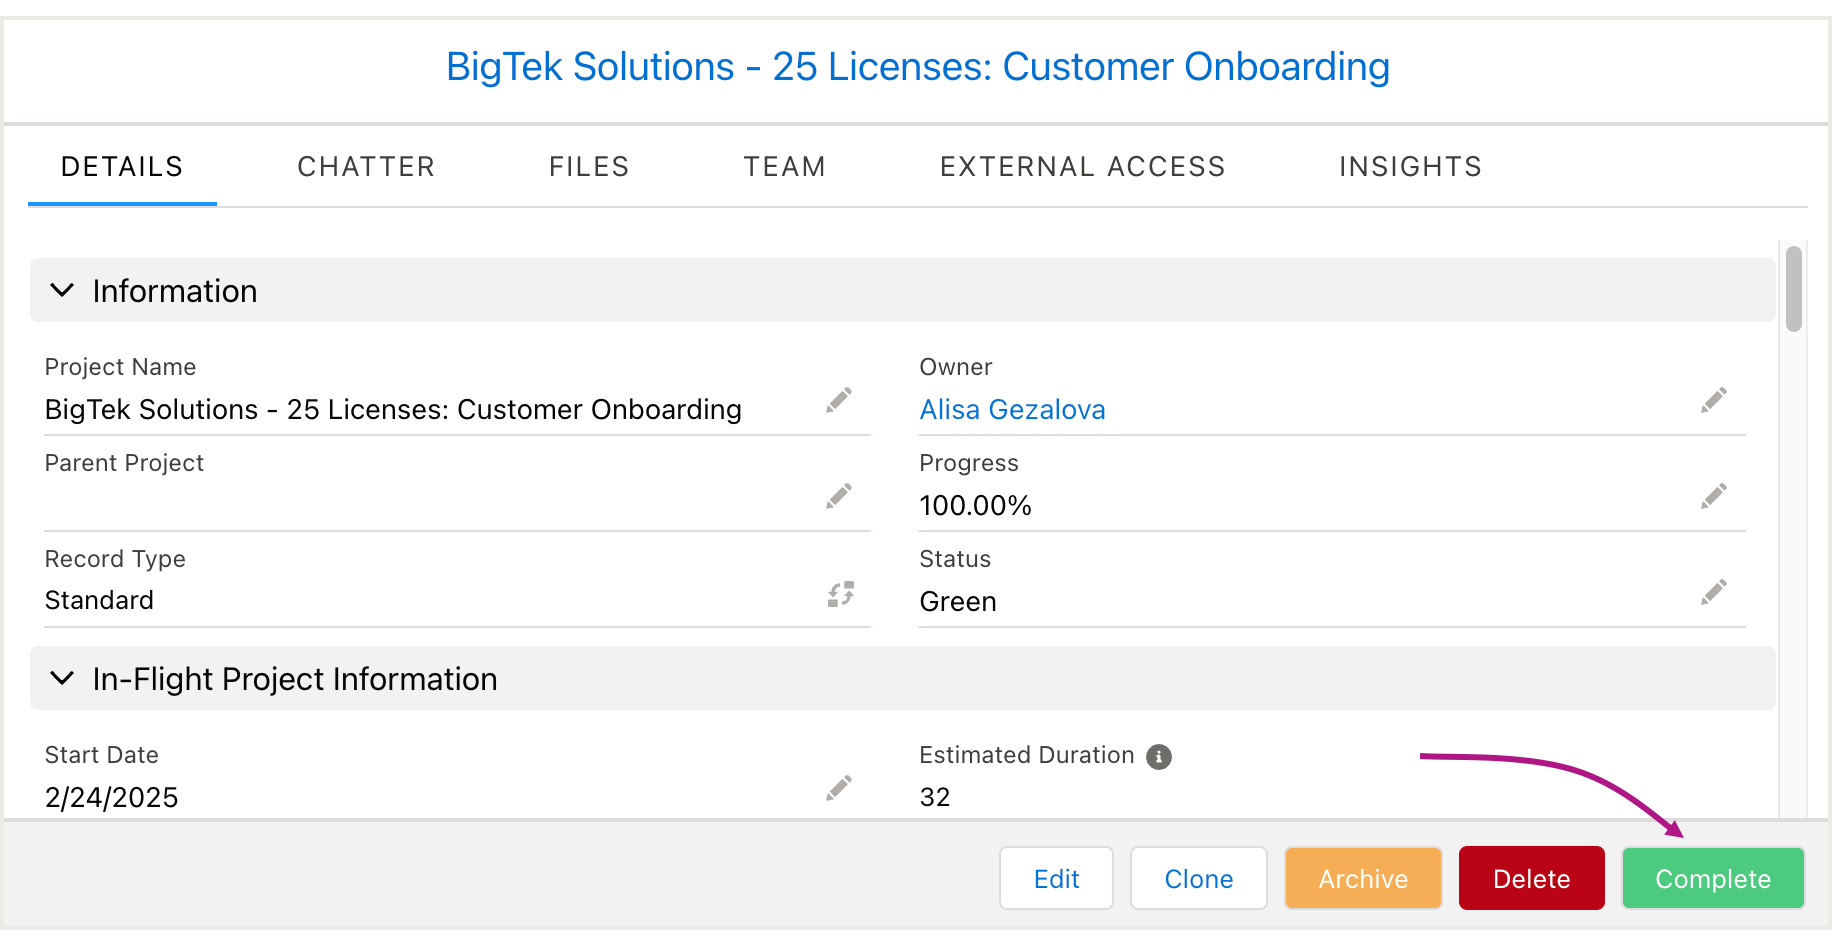Open the Chatter tab
1832x940 pixels.
pyautogui.click(x=366, y=167)
